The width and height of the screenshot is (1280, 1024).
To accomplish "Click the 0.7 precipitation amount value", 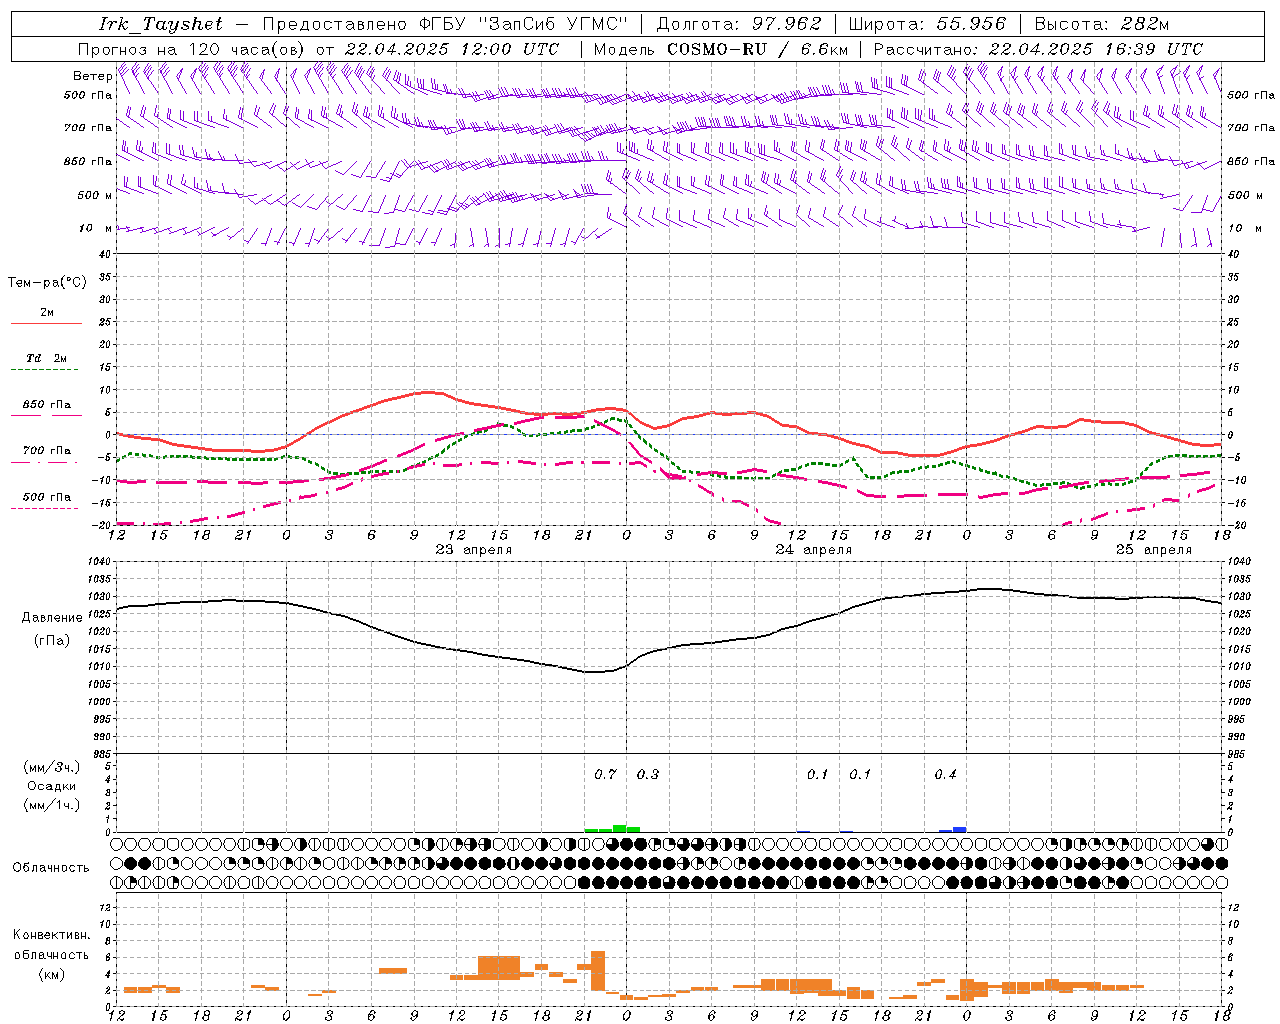I will click(x=605, y=774).
